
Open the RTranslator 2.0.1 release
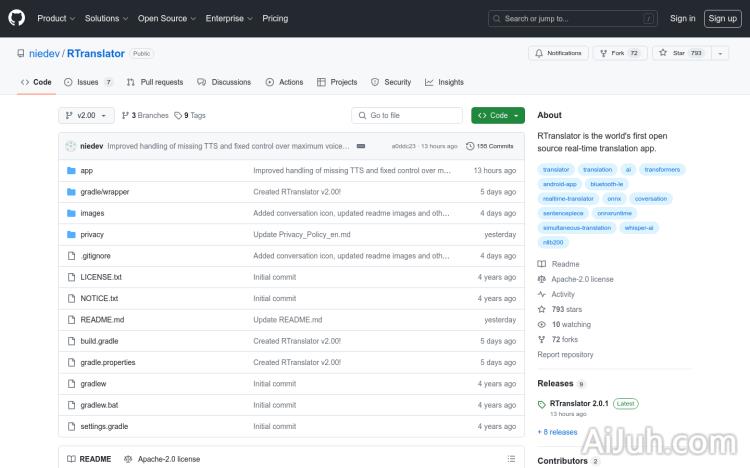[x=579, y=404]
